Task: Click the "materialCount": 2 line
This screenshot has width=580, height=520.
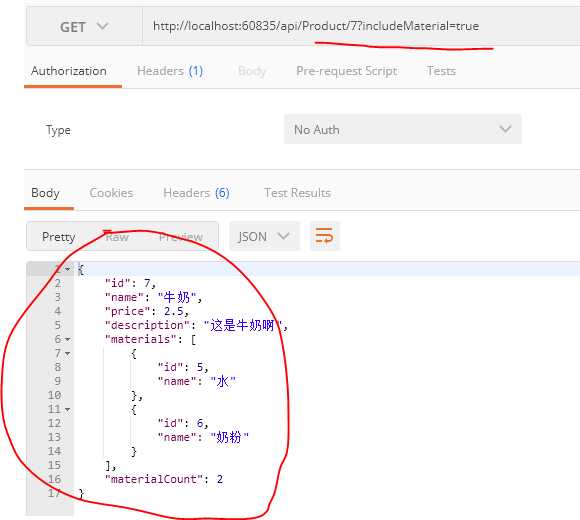Action: tap(164, 479)
